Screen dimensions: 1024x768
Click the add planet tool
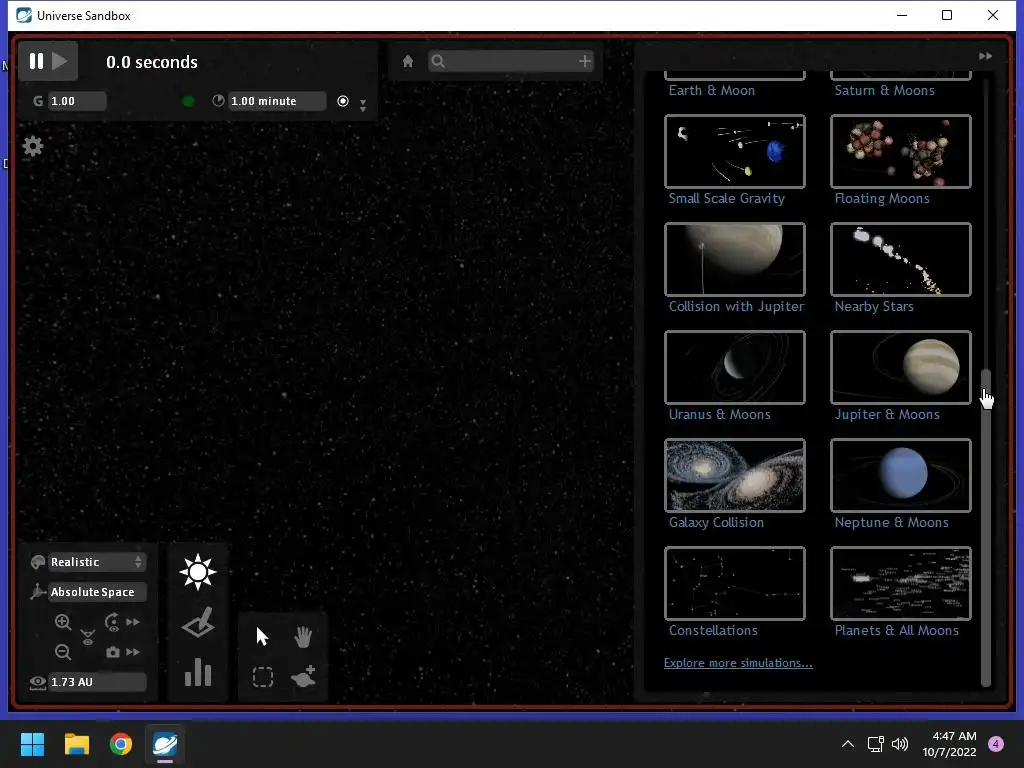[x=304, y=677]
